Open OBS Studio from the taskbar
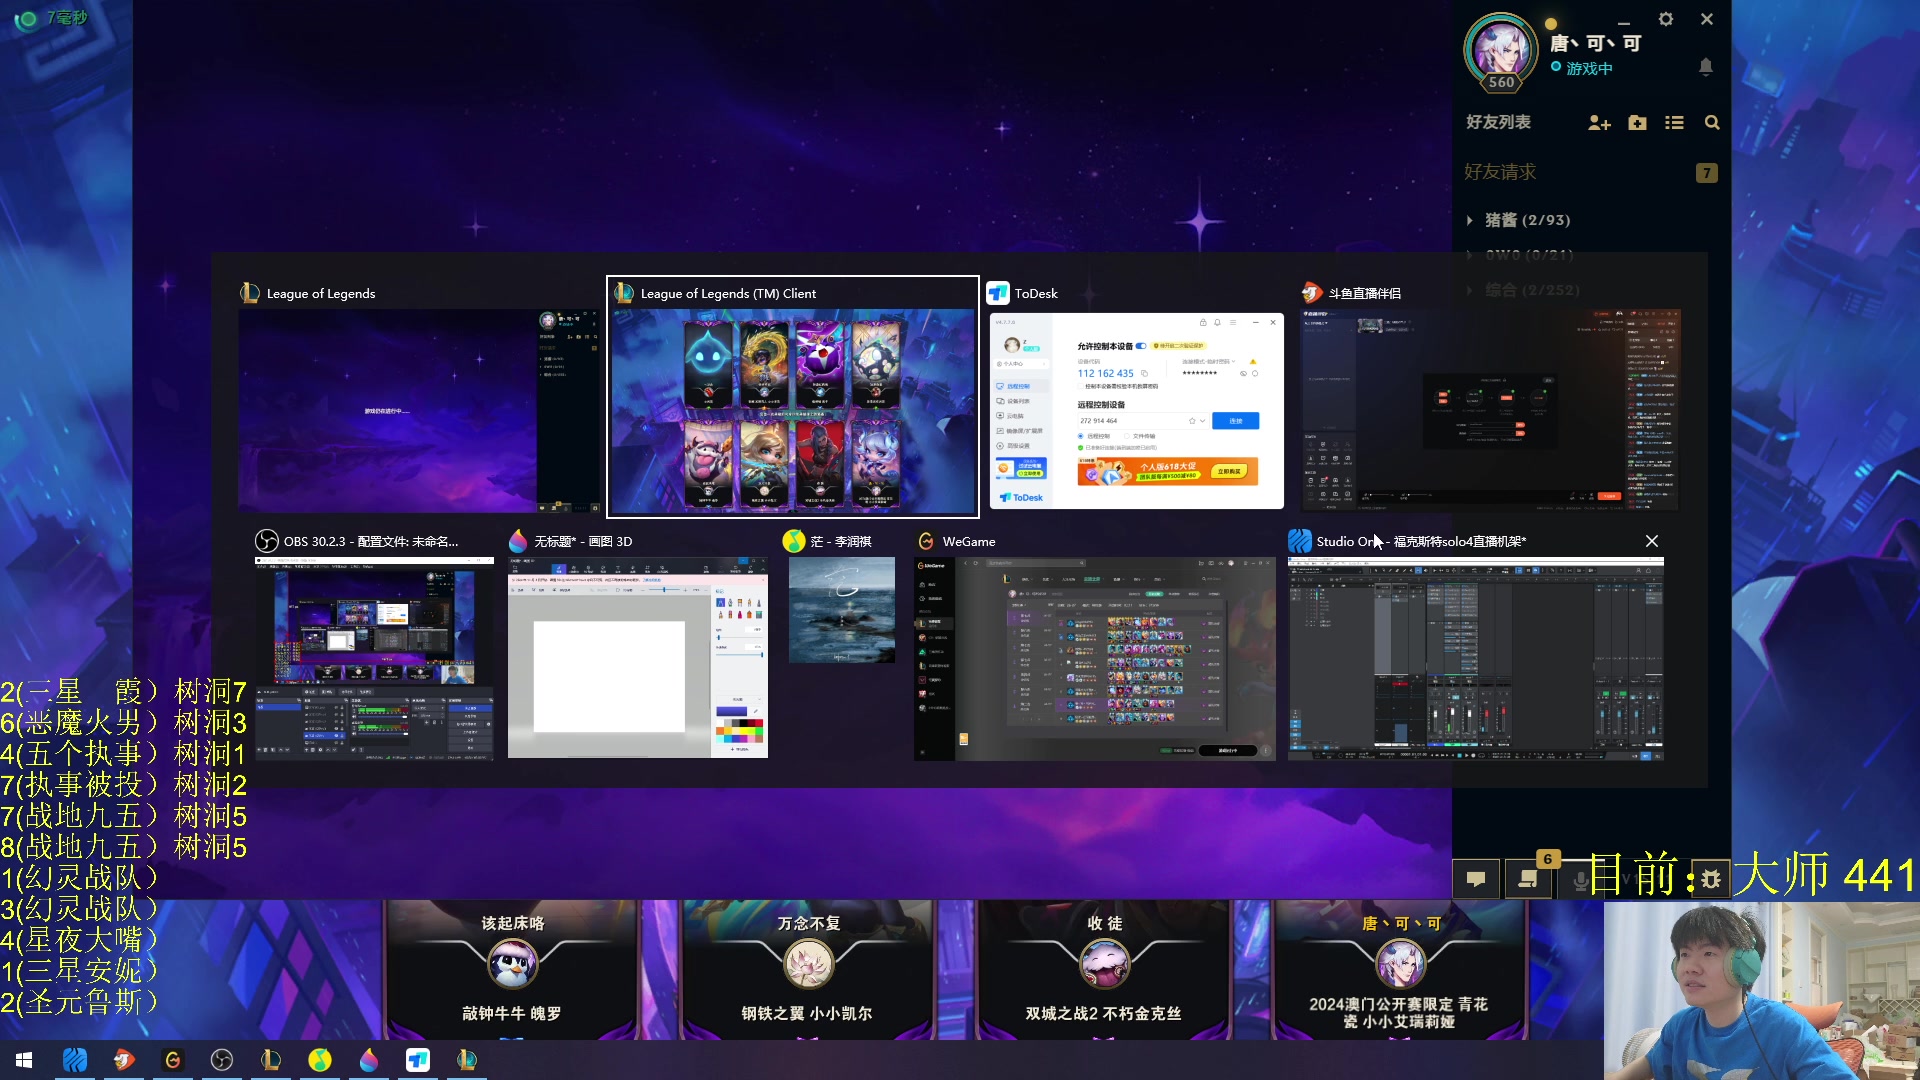This screenshot has width=1920, height=1080. pos(222,1060)
